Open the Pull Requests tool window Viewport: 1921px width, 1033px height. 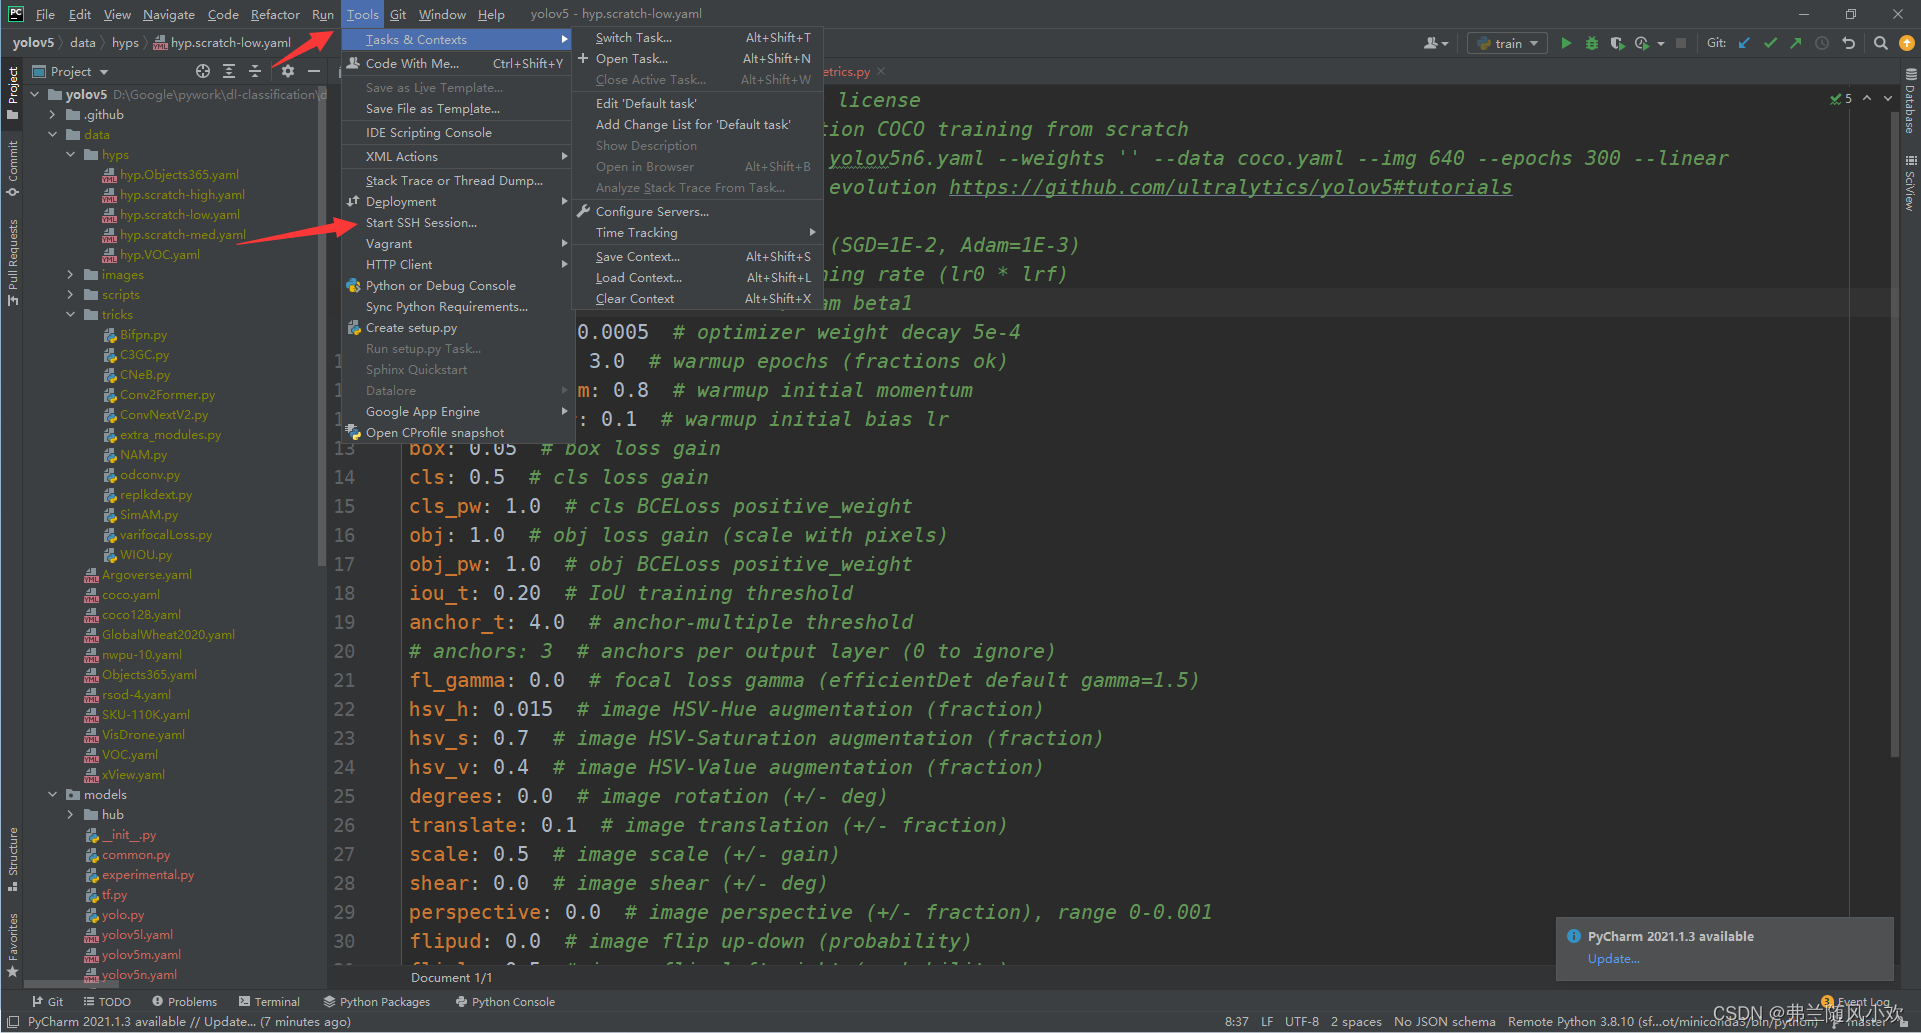(12, 262)
